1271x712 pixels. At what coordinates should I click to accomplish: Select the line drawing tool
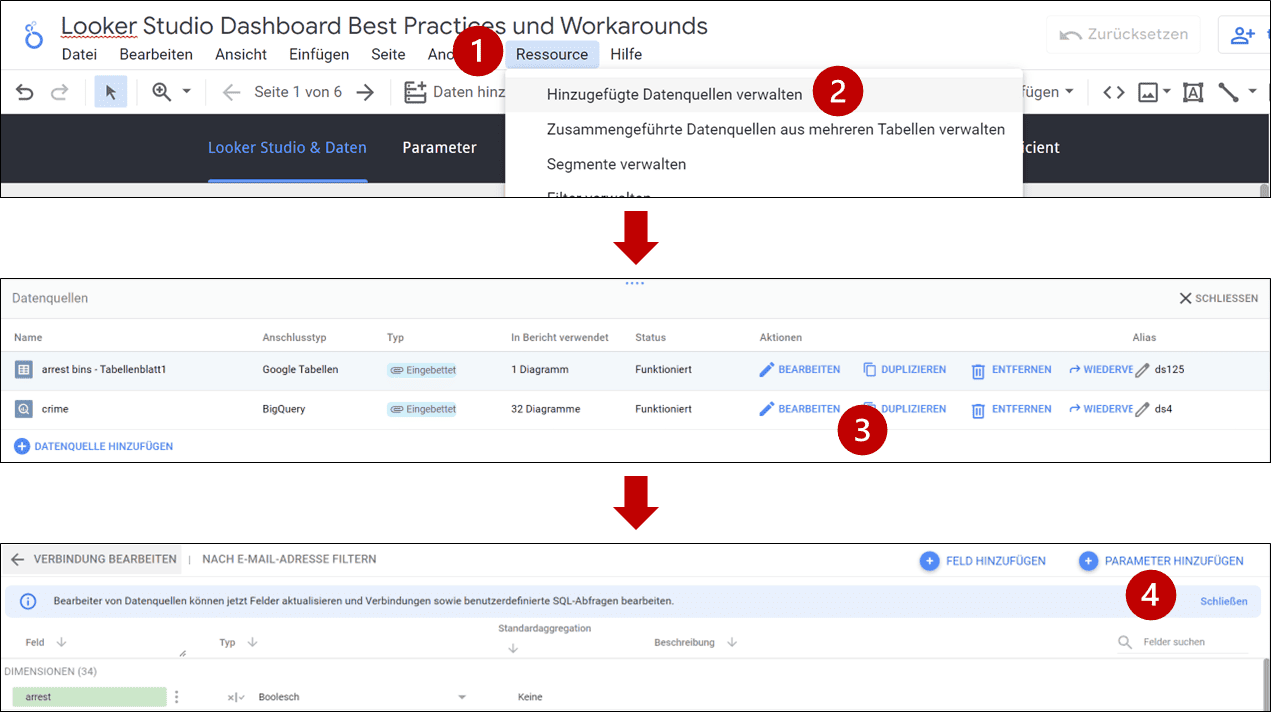(x=1228, y=92)
